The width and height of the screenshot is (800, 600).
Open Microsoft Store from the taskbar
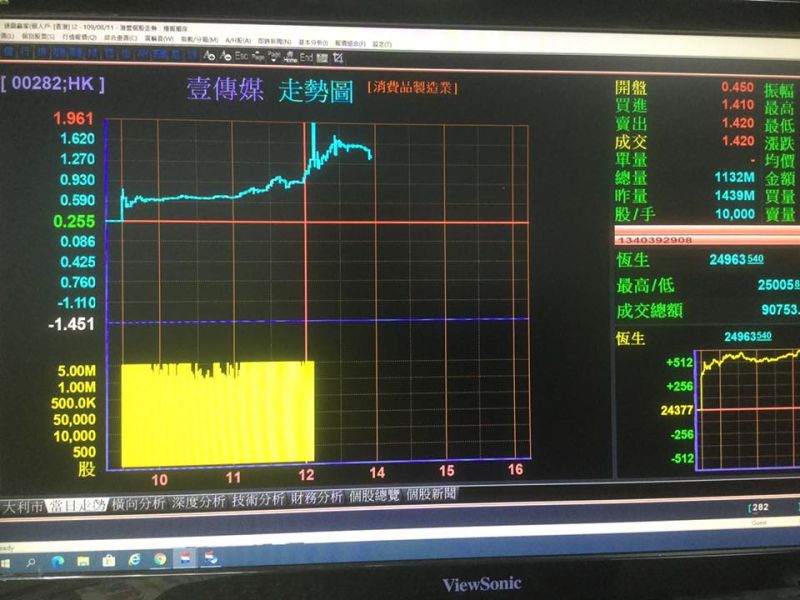tap(109, 561)
